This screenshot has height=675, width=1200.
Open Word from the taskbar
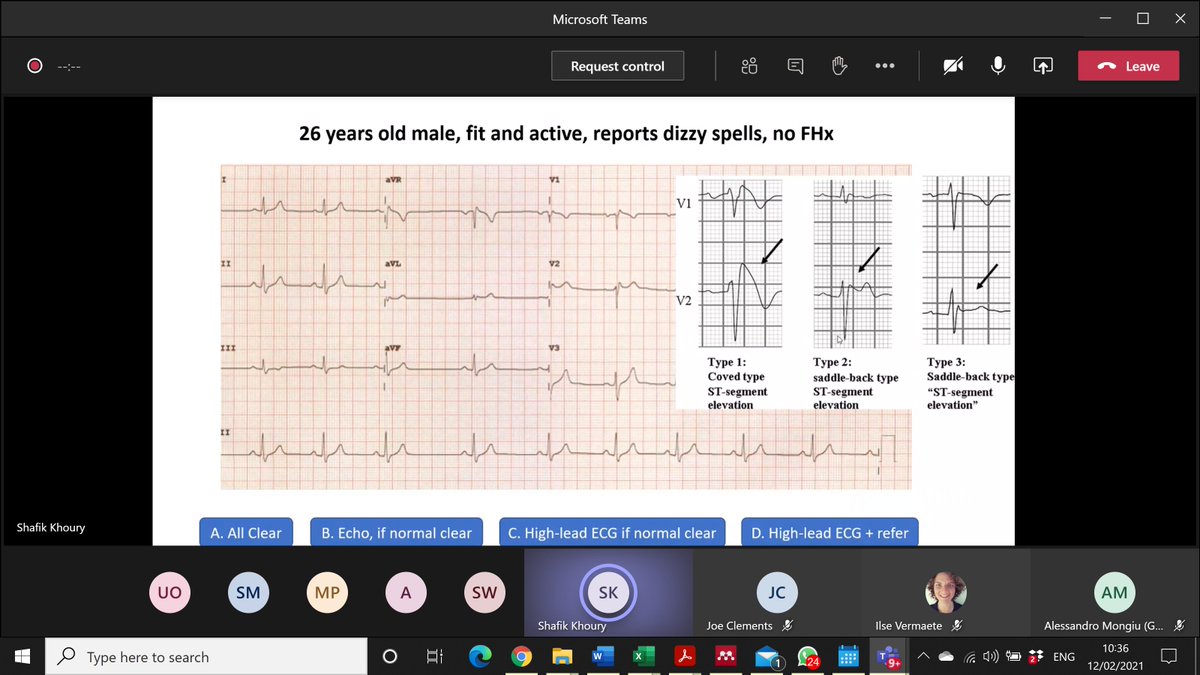tap(602, 657)
